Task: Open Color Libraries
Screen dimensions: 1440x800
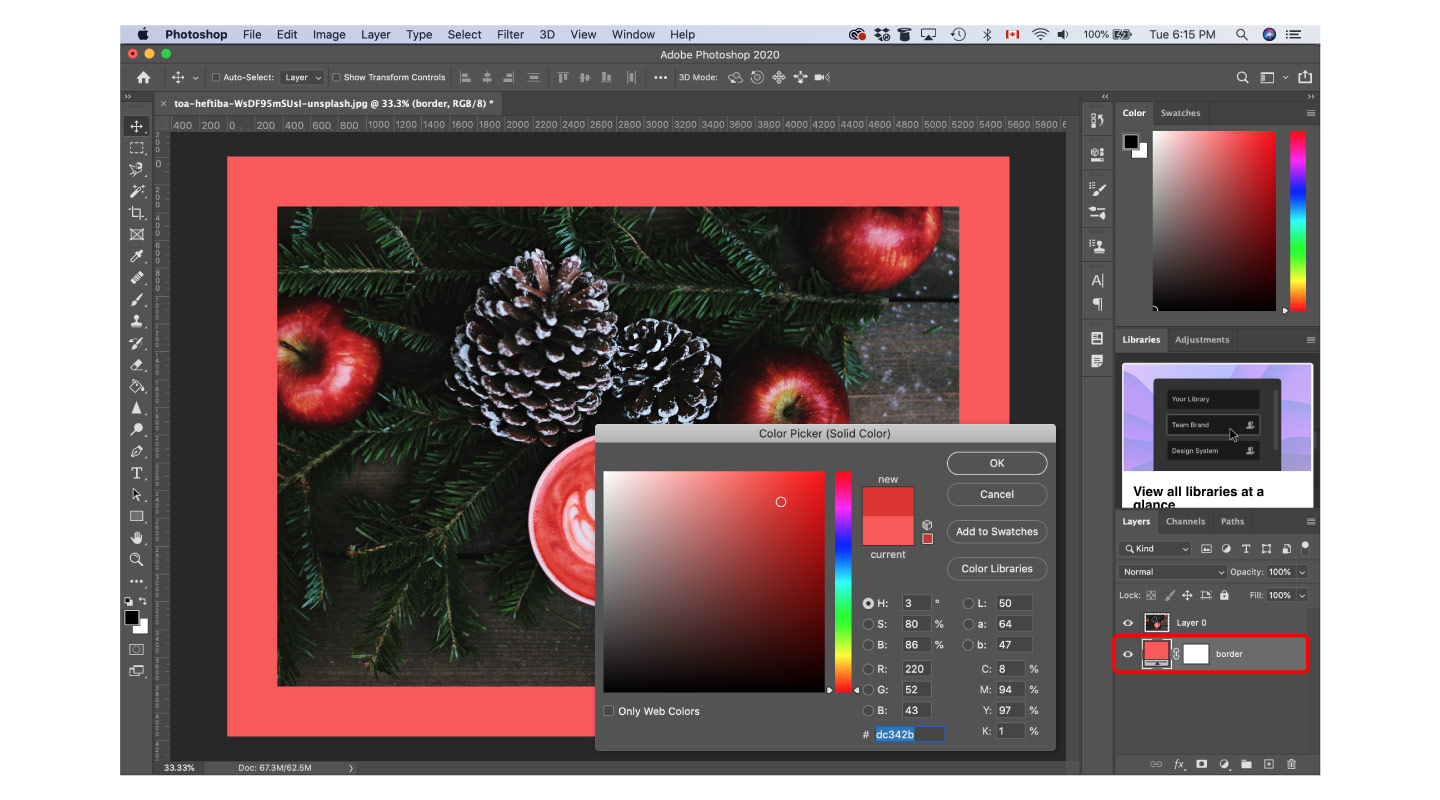Action: pos(996,568)
